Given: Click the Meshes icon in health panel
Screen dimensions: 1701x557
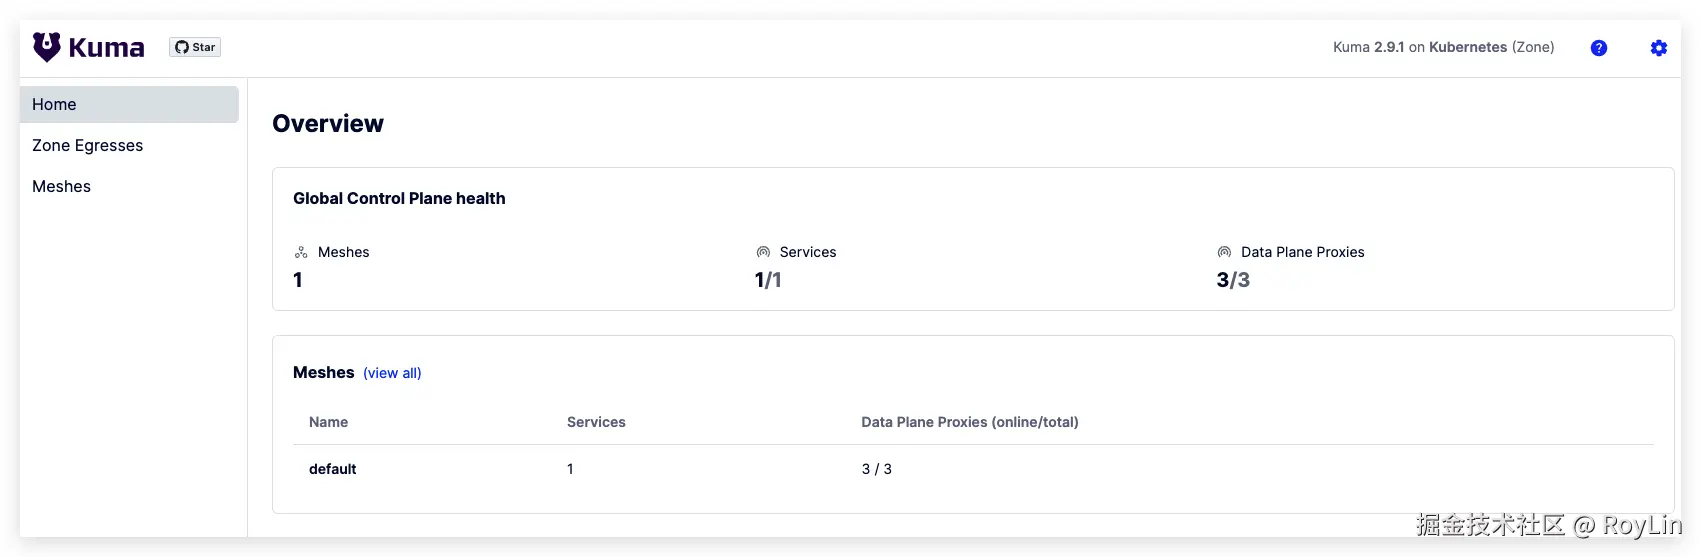Looking at the screenshot, I should pos(301,253).
